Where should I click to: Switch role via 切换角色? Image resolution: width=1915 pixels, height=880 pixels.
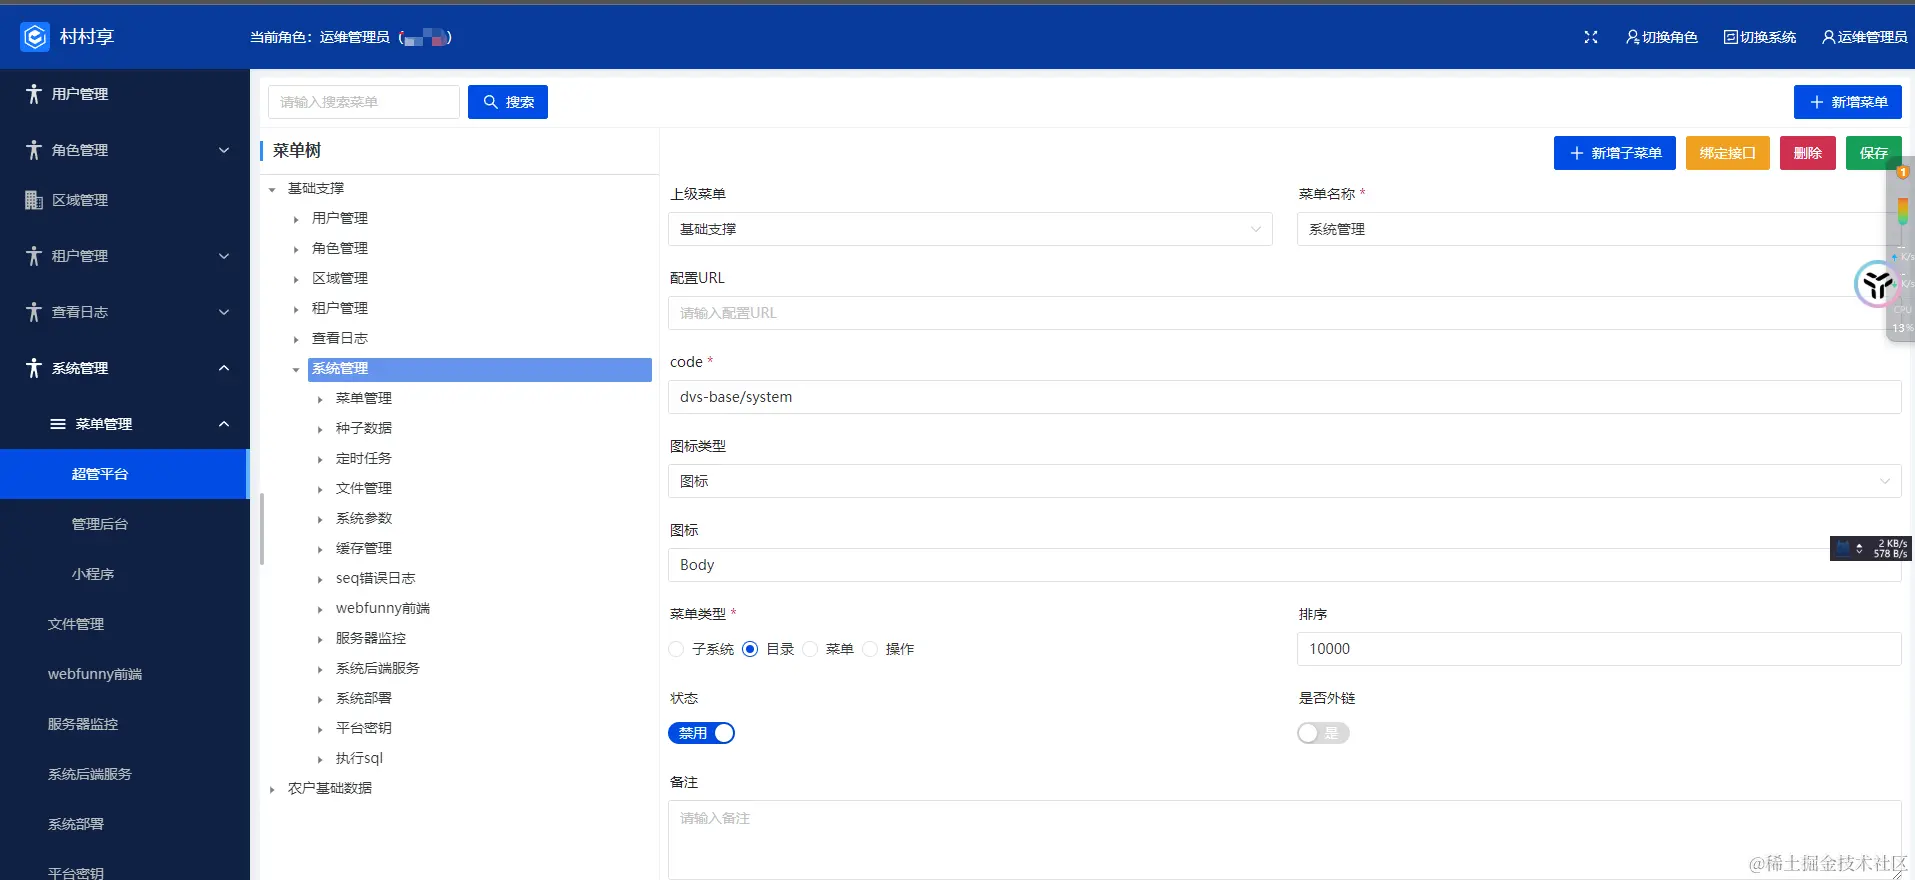pyautogui.click(x=1661, y=37)
